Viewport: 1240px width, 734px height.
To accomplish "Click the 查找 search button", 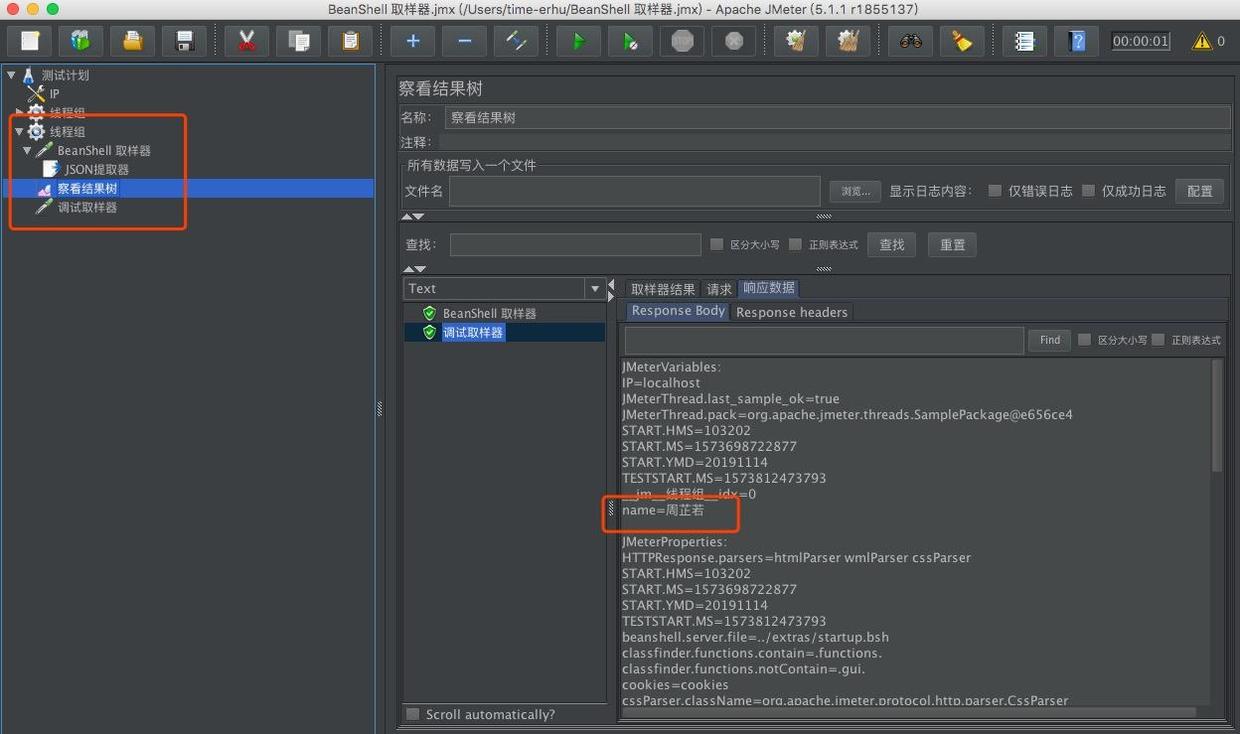I will point(891,245).
